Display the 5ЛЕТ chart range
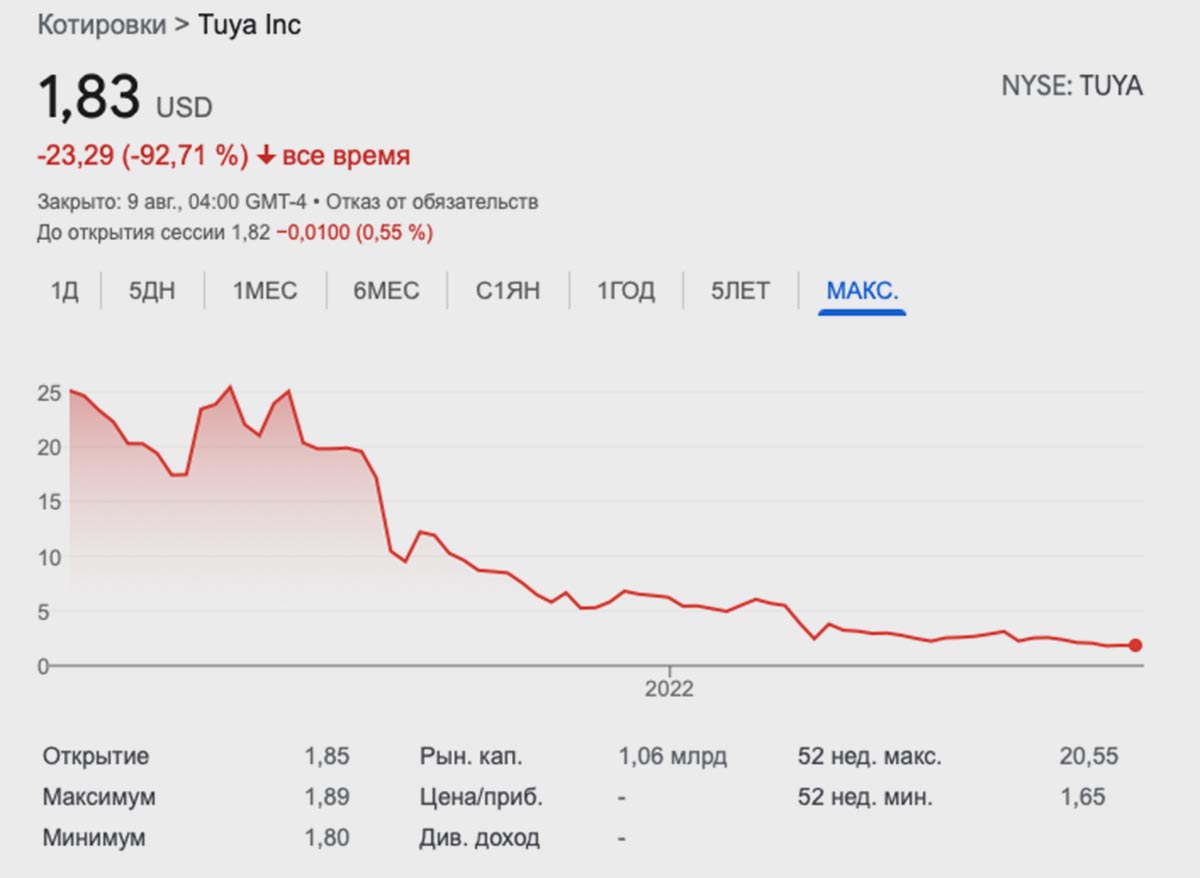This screenshot has width=1200, height=878. [x=740, y=291]
